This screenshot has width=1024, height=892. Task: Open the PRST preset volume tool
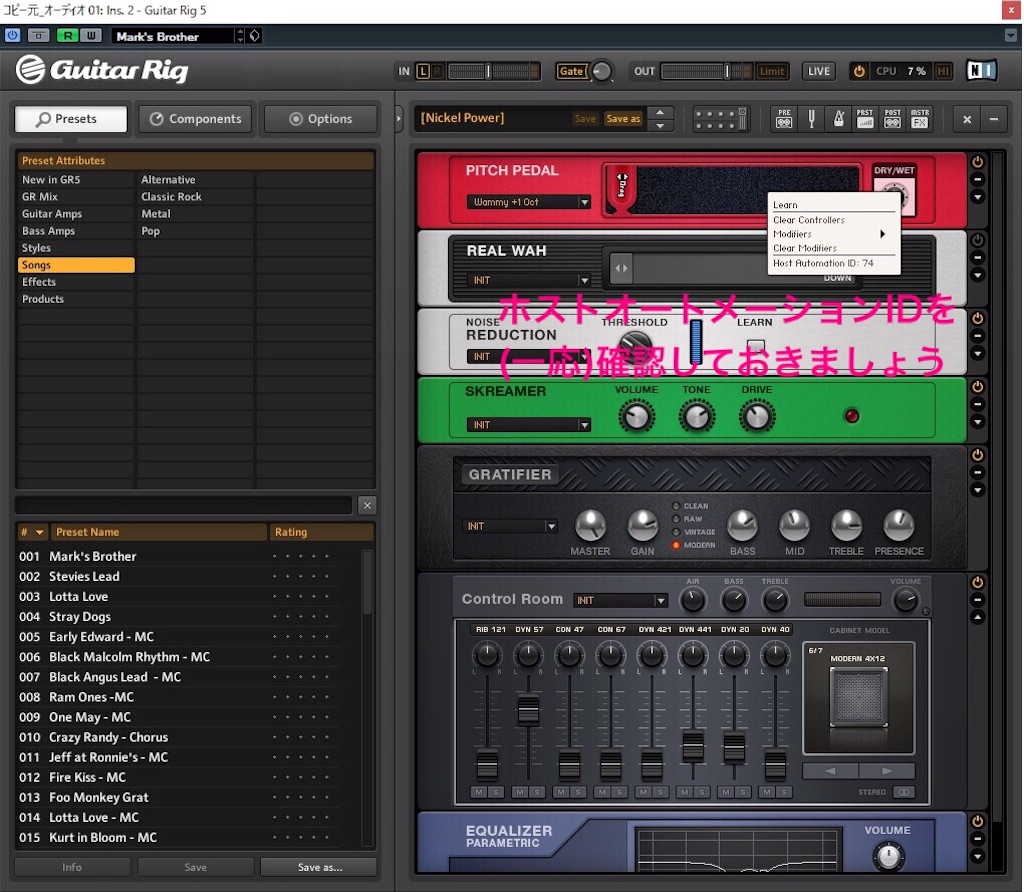click(865, 118)
